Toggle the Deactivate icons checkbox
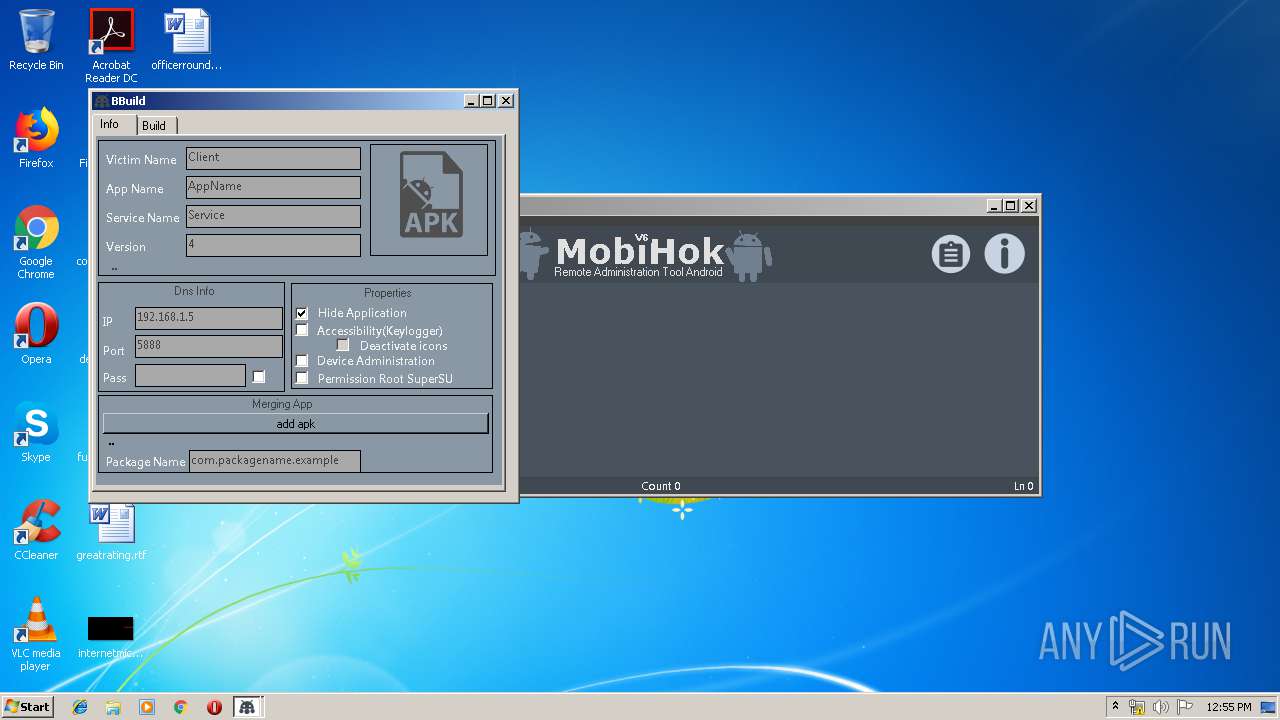 [x=343, y=345]
